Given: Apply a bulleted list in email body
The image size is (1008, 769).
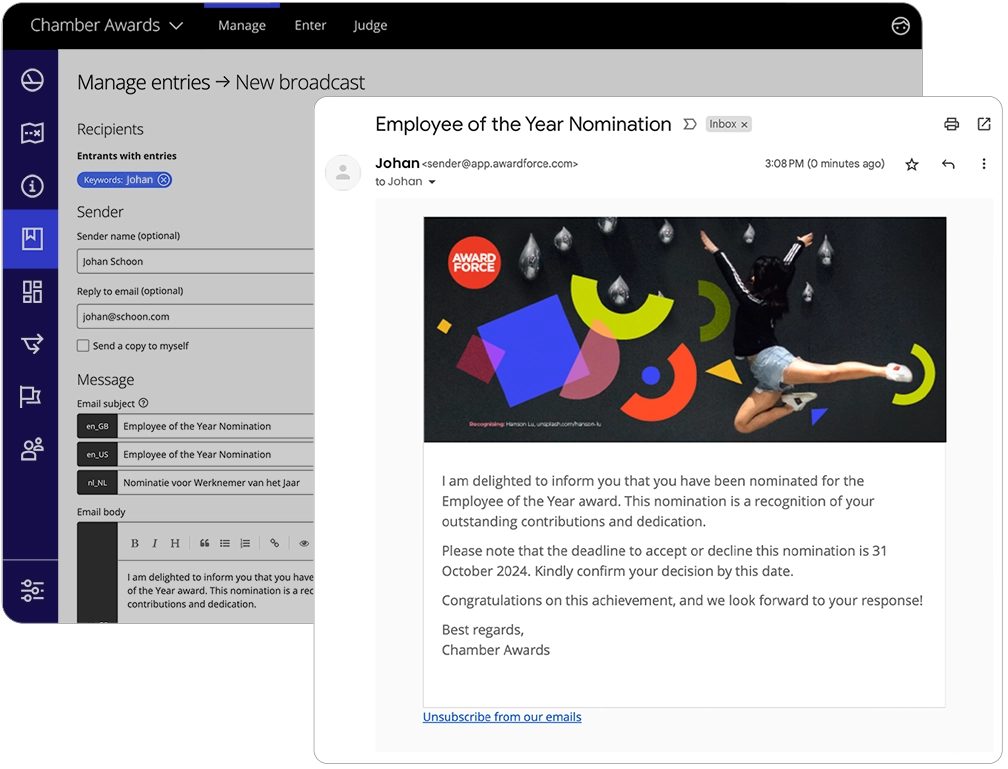Looking at the screenshot, I should coord(226,543).
